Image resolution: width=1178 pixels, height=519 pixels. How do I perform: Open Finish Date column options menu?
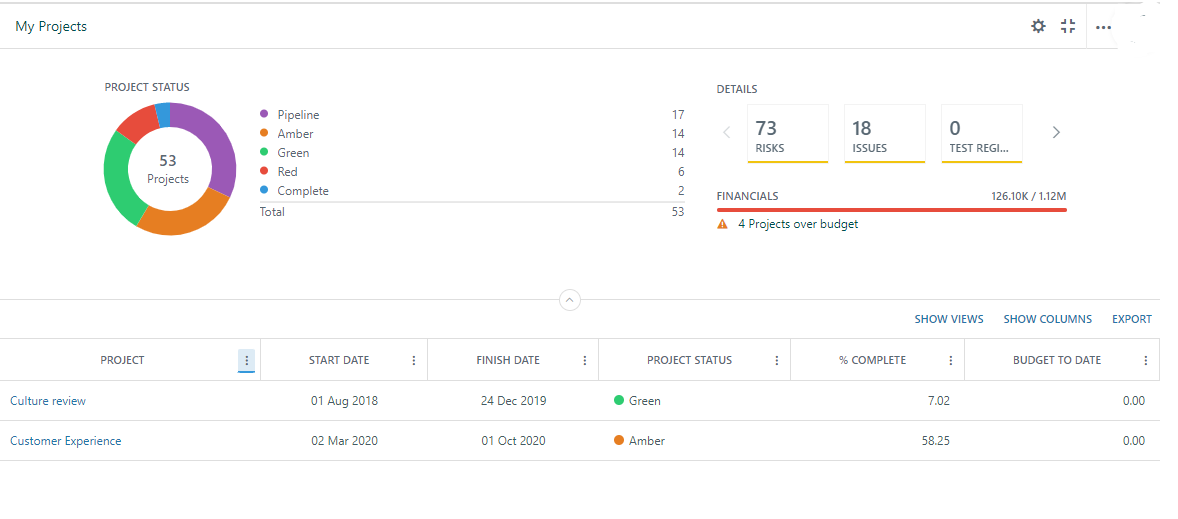coord(584,361)
